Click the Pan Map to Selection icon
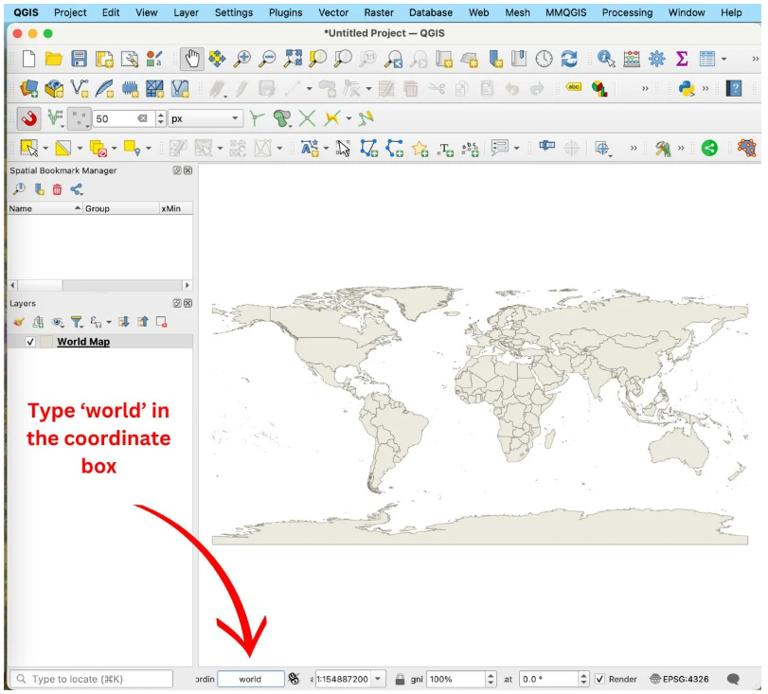The width and height of the screenshot is (768, 694). (x=217, y=59)
